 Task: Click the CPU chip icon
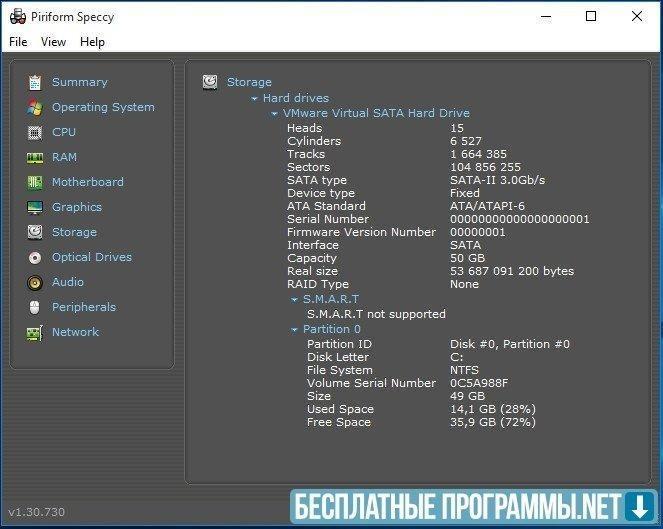pyautogui.click(x=35, y=132)
